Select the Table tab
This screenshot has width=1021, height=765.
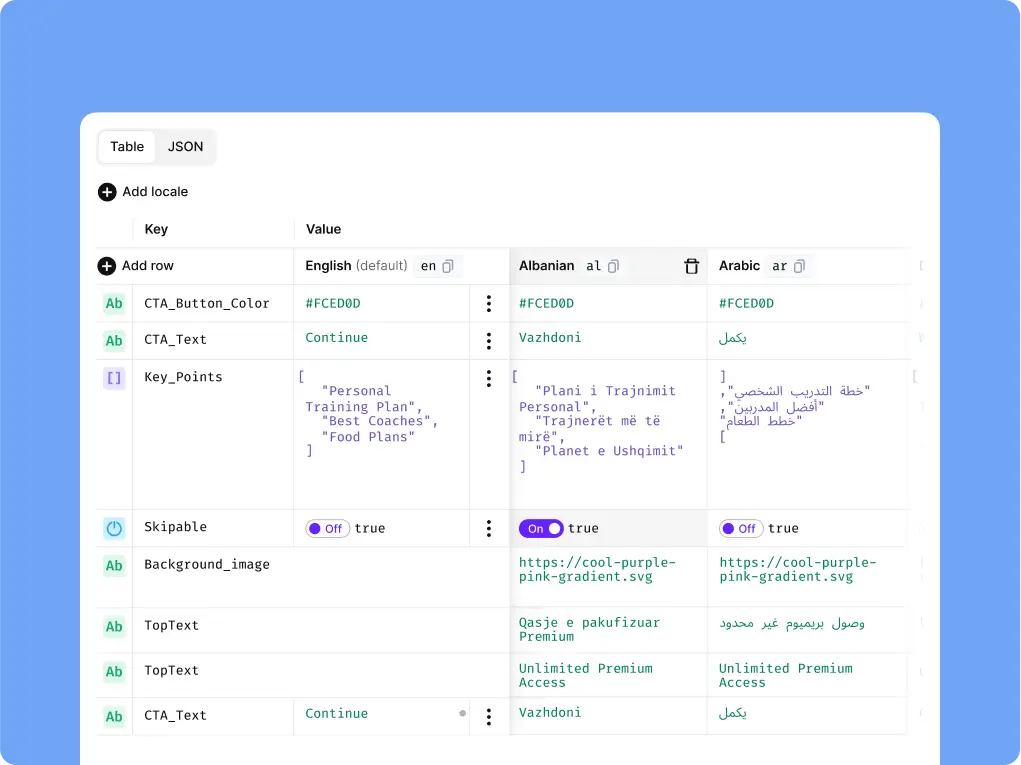tap(127, 146)
